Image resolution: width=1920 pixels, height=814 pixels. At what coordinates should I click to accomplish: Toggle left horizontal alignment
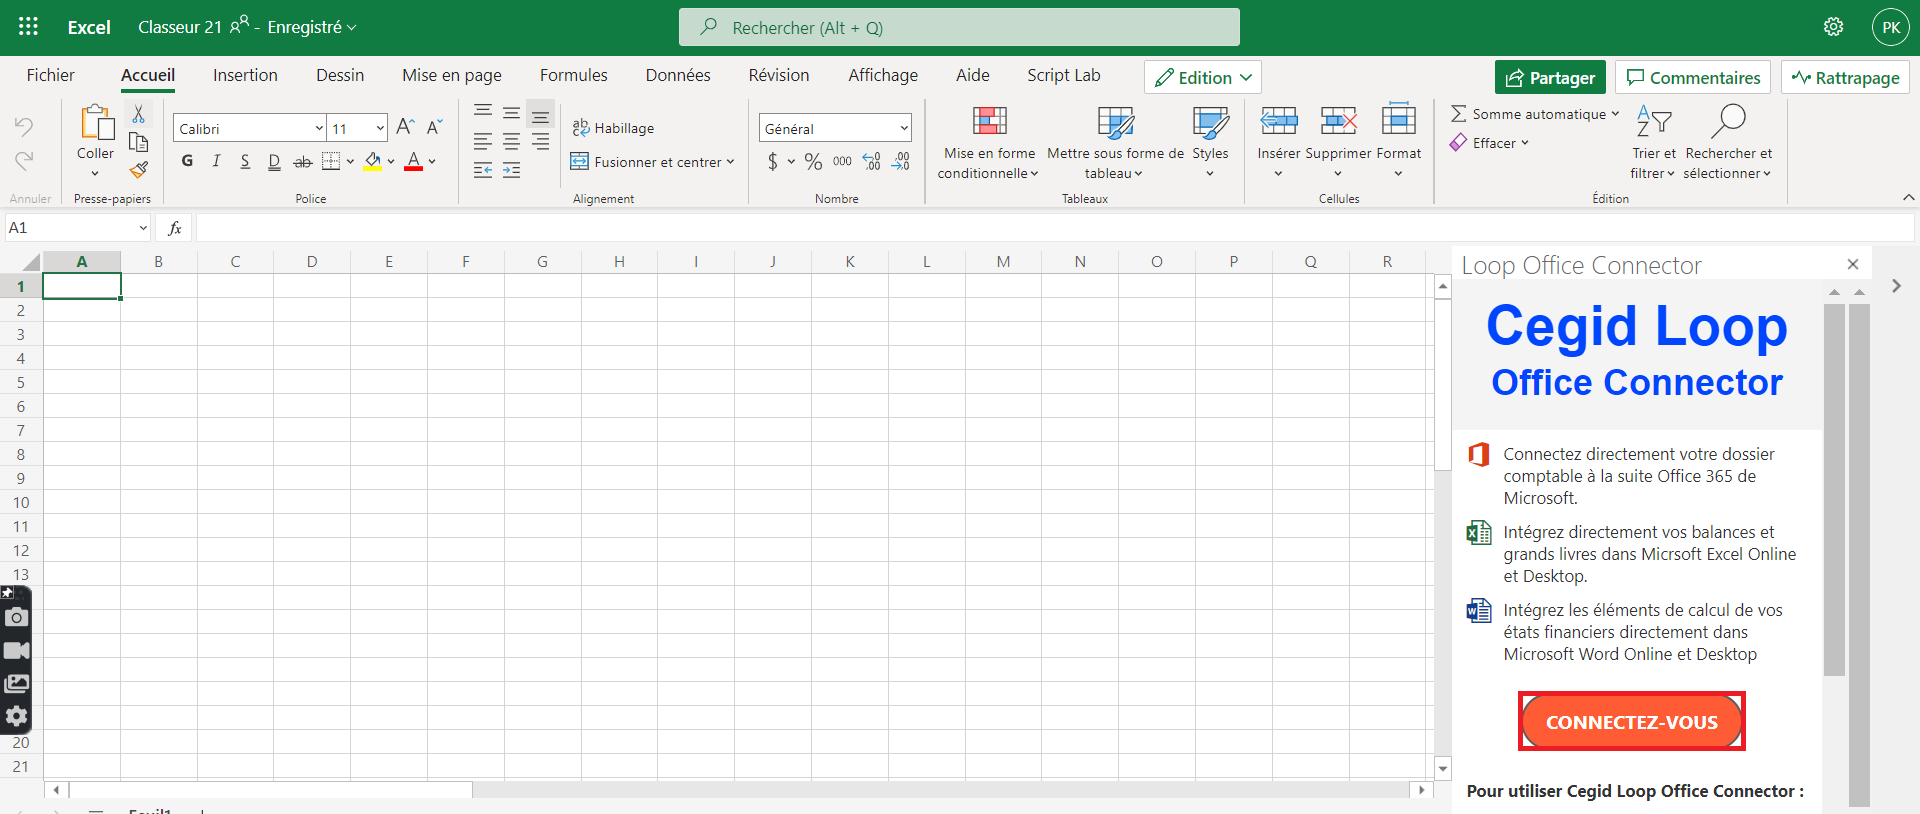483,142
